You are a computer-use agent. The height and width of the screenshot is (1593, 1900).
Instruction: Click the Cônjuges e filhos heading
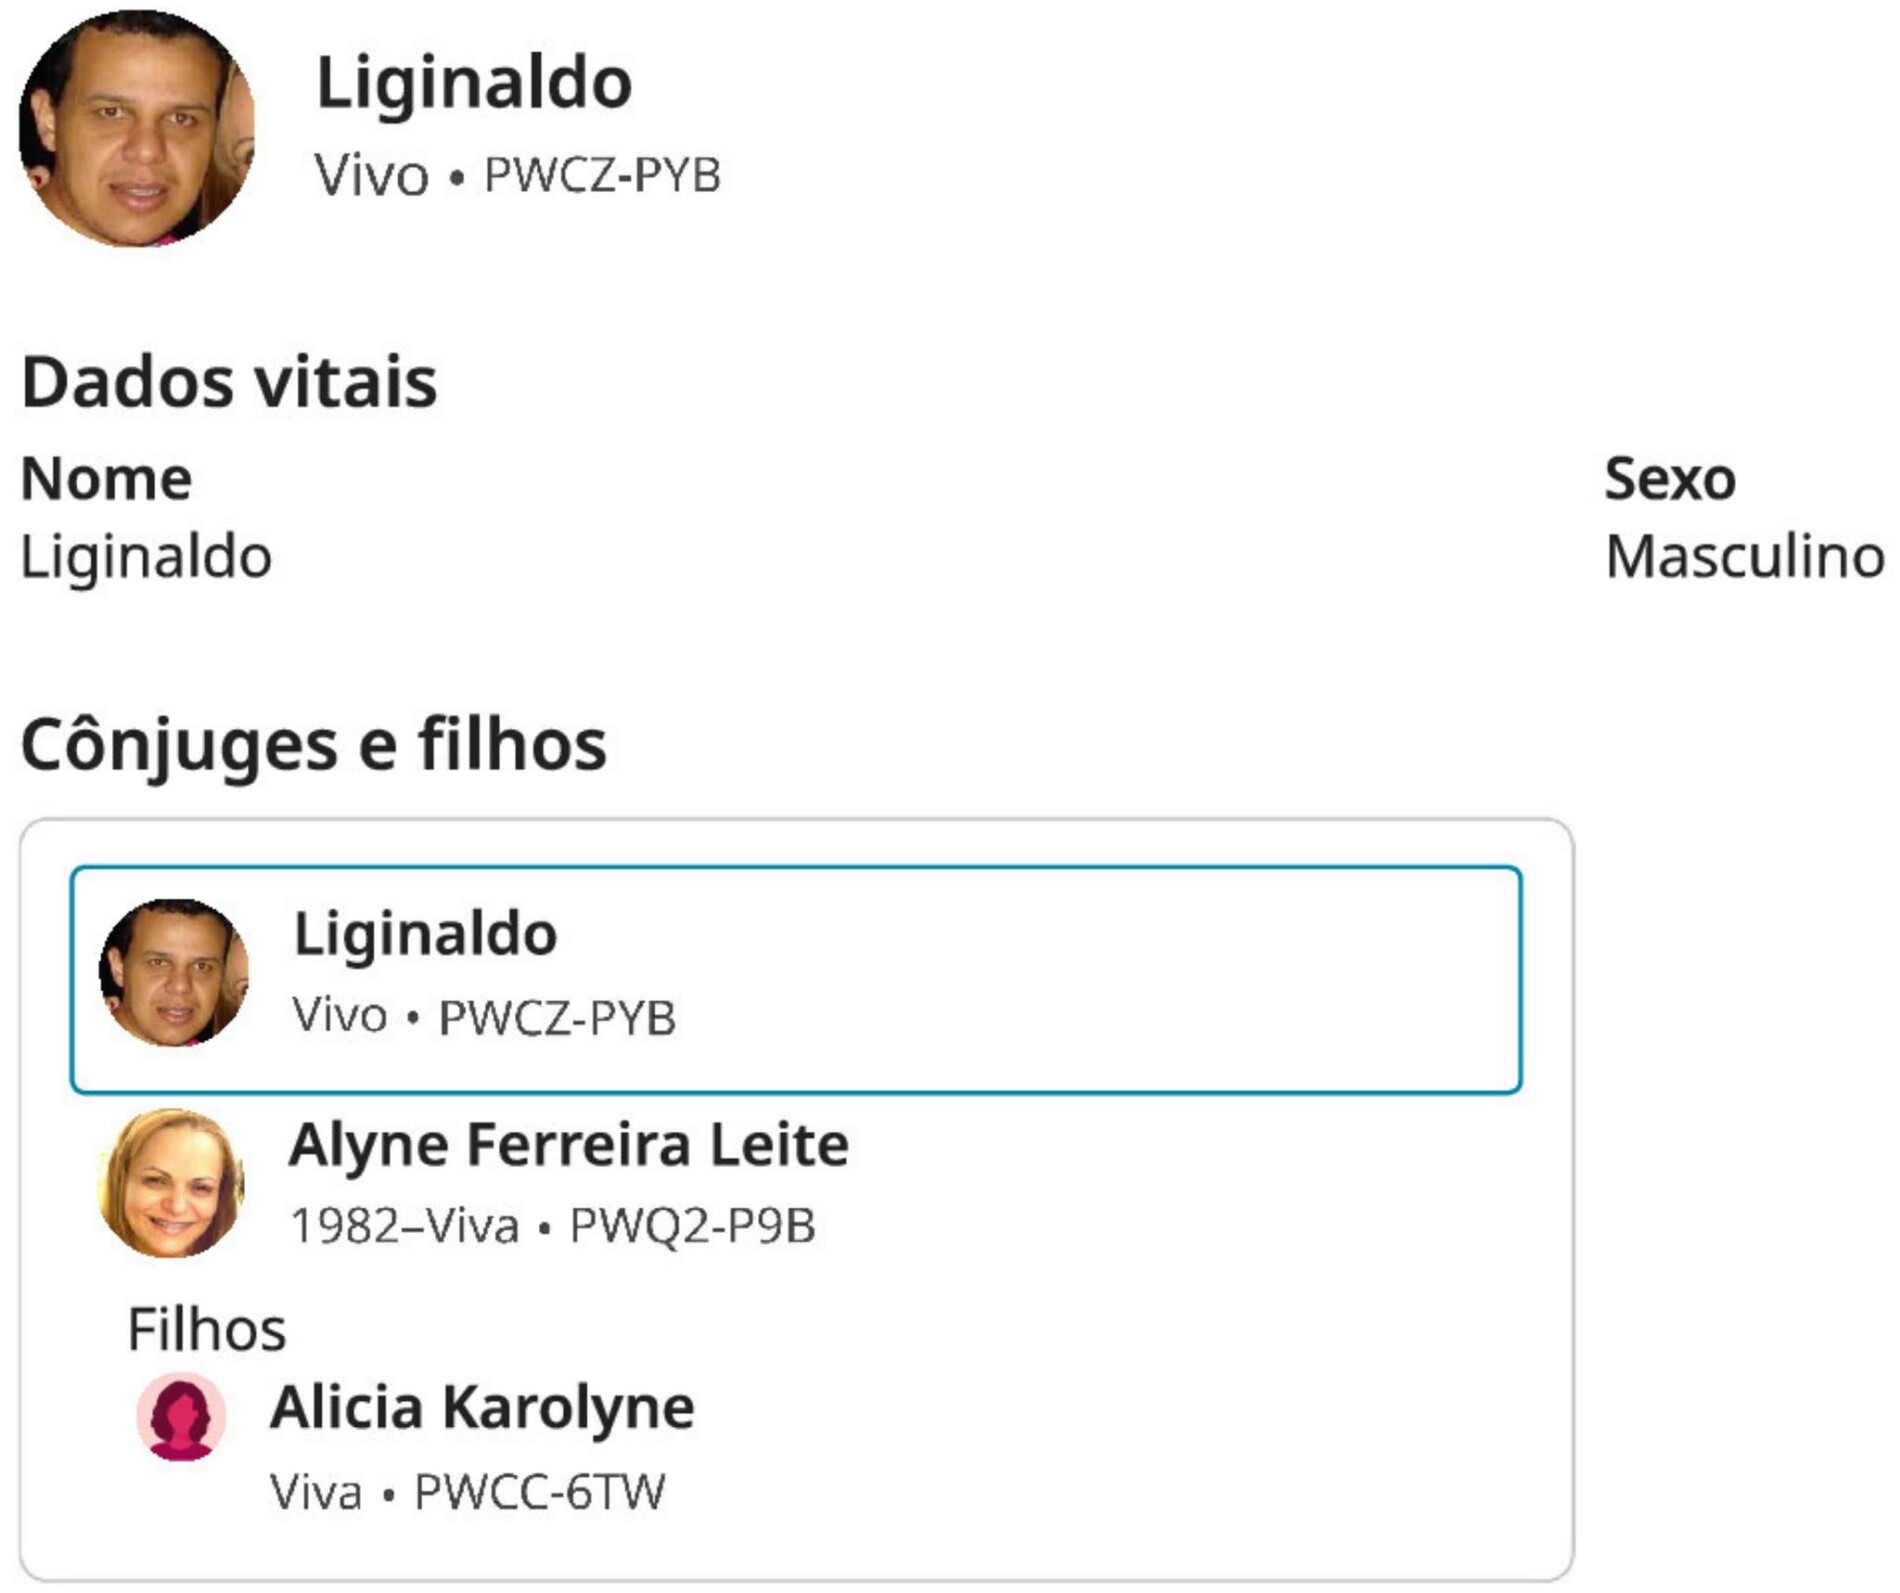click(x=313, y=745)
